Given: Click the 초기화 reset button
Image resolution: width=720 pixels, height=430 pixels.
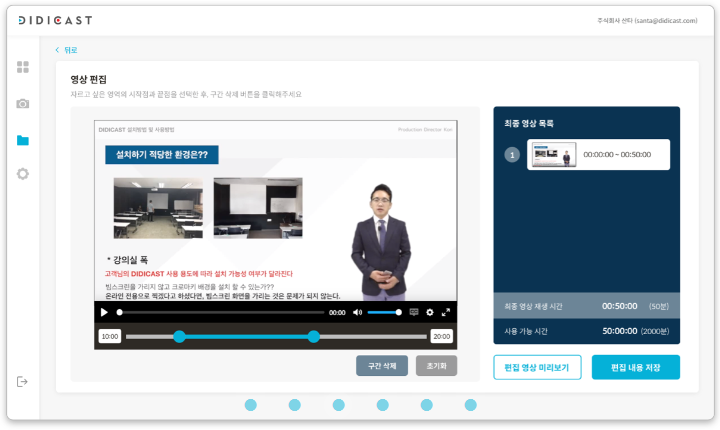Looking at the screenshot, I should [436, 366].
